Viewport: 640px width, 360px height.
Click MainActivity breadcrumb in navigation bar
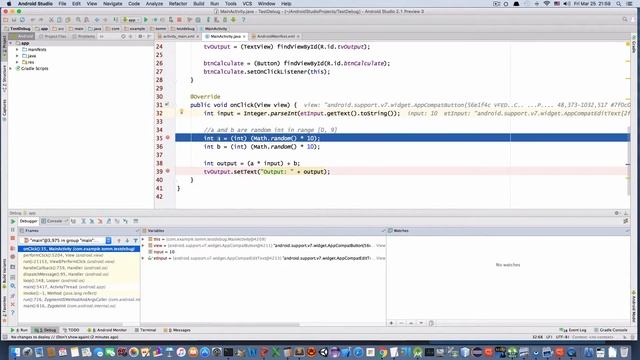pos(213,29)
